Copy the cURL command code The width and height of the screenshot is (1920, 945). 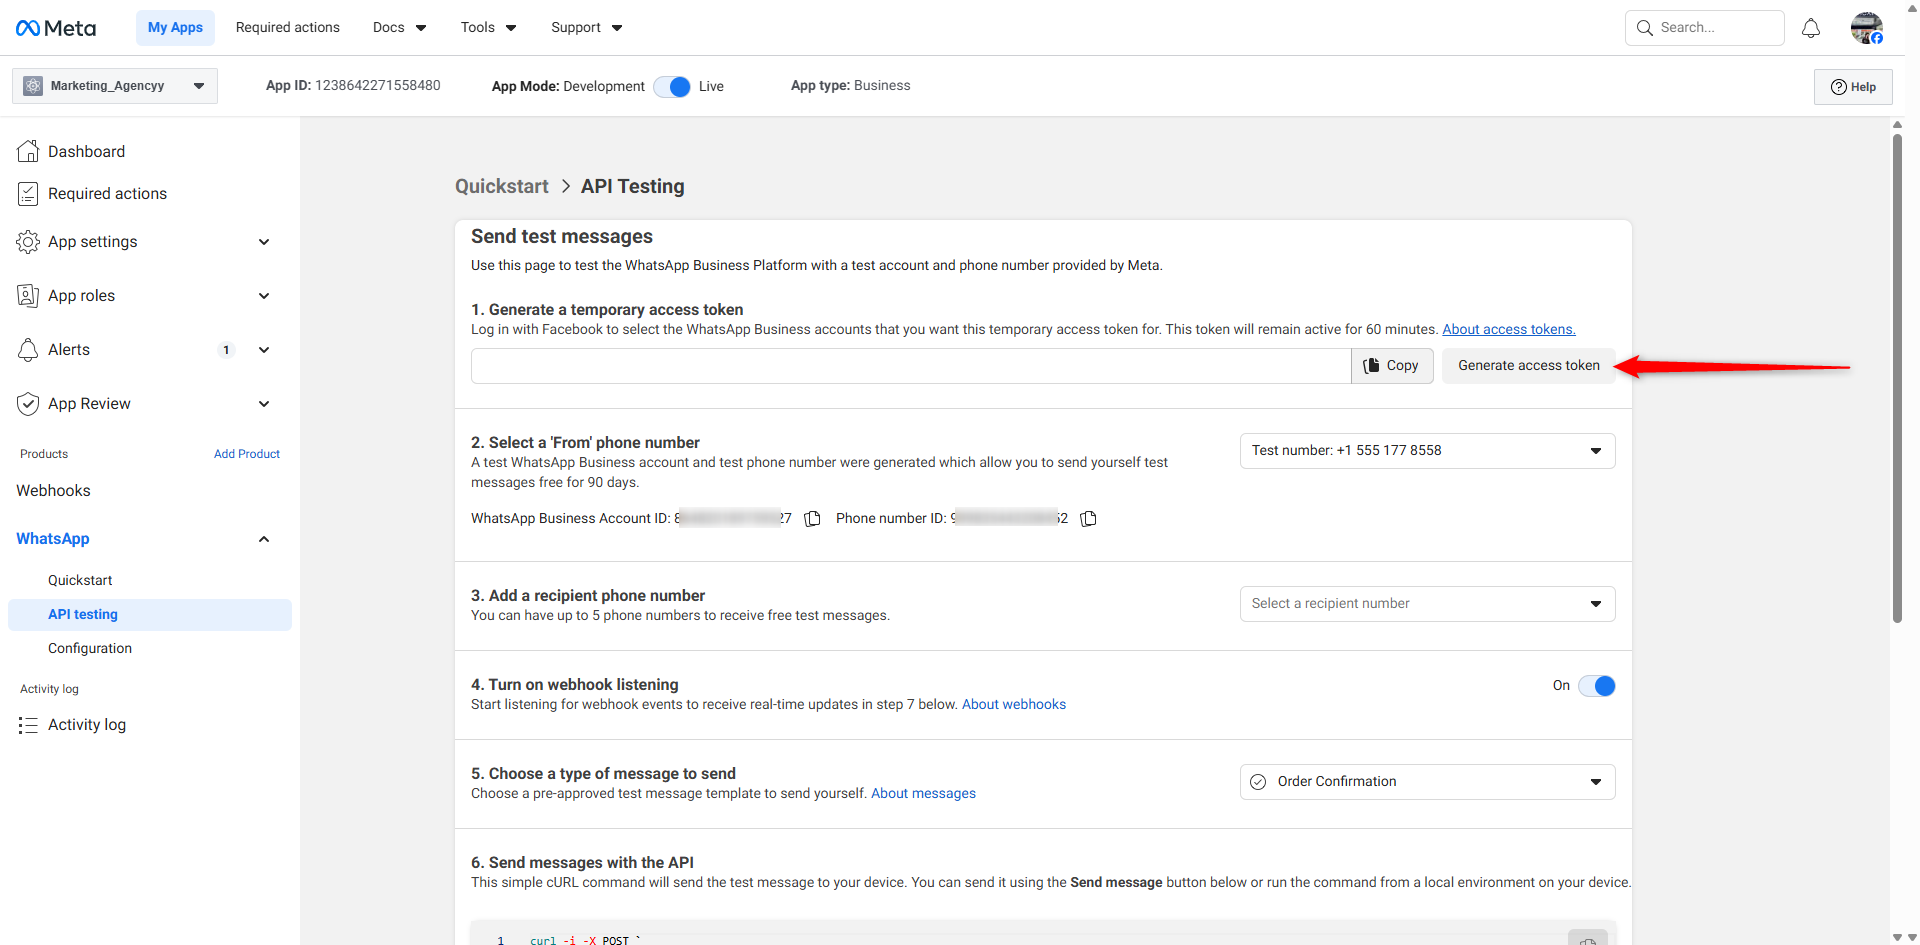tap(1587, 938)
